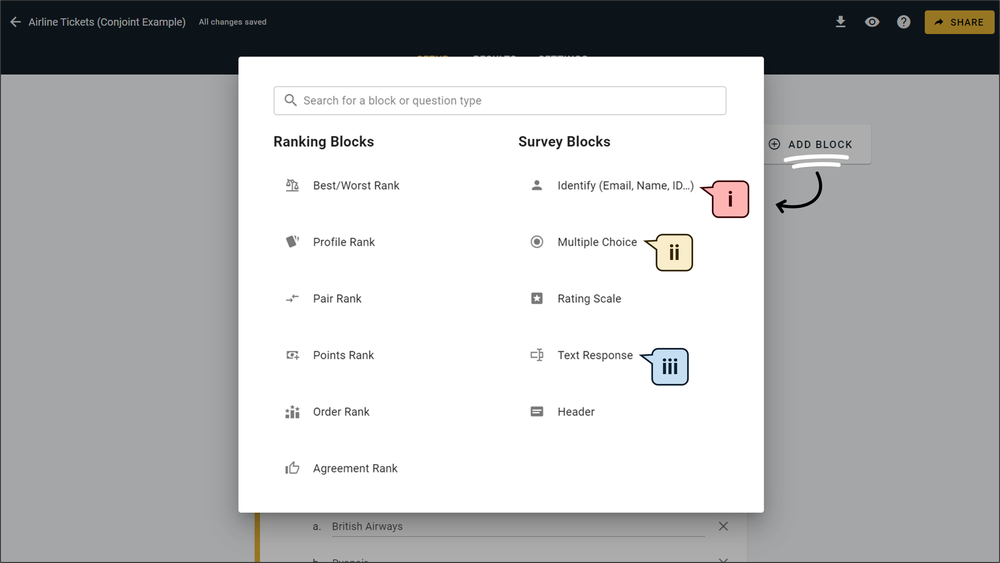Viewport: 1000px width, 563px height.
Task: Edit the British Airways option field
Action: tap(518, 527)
